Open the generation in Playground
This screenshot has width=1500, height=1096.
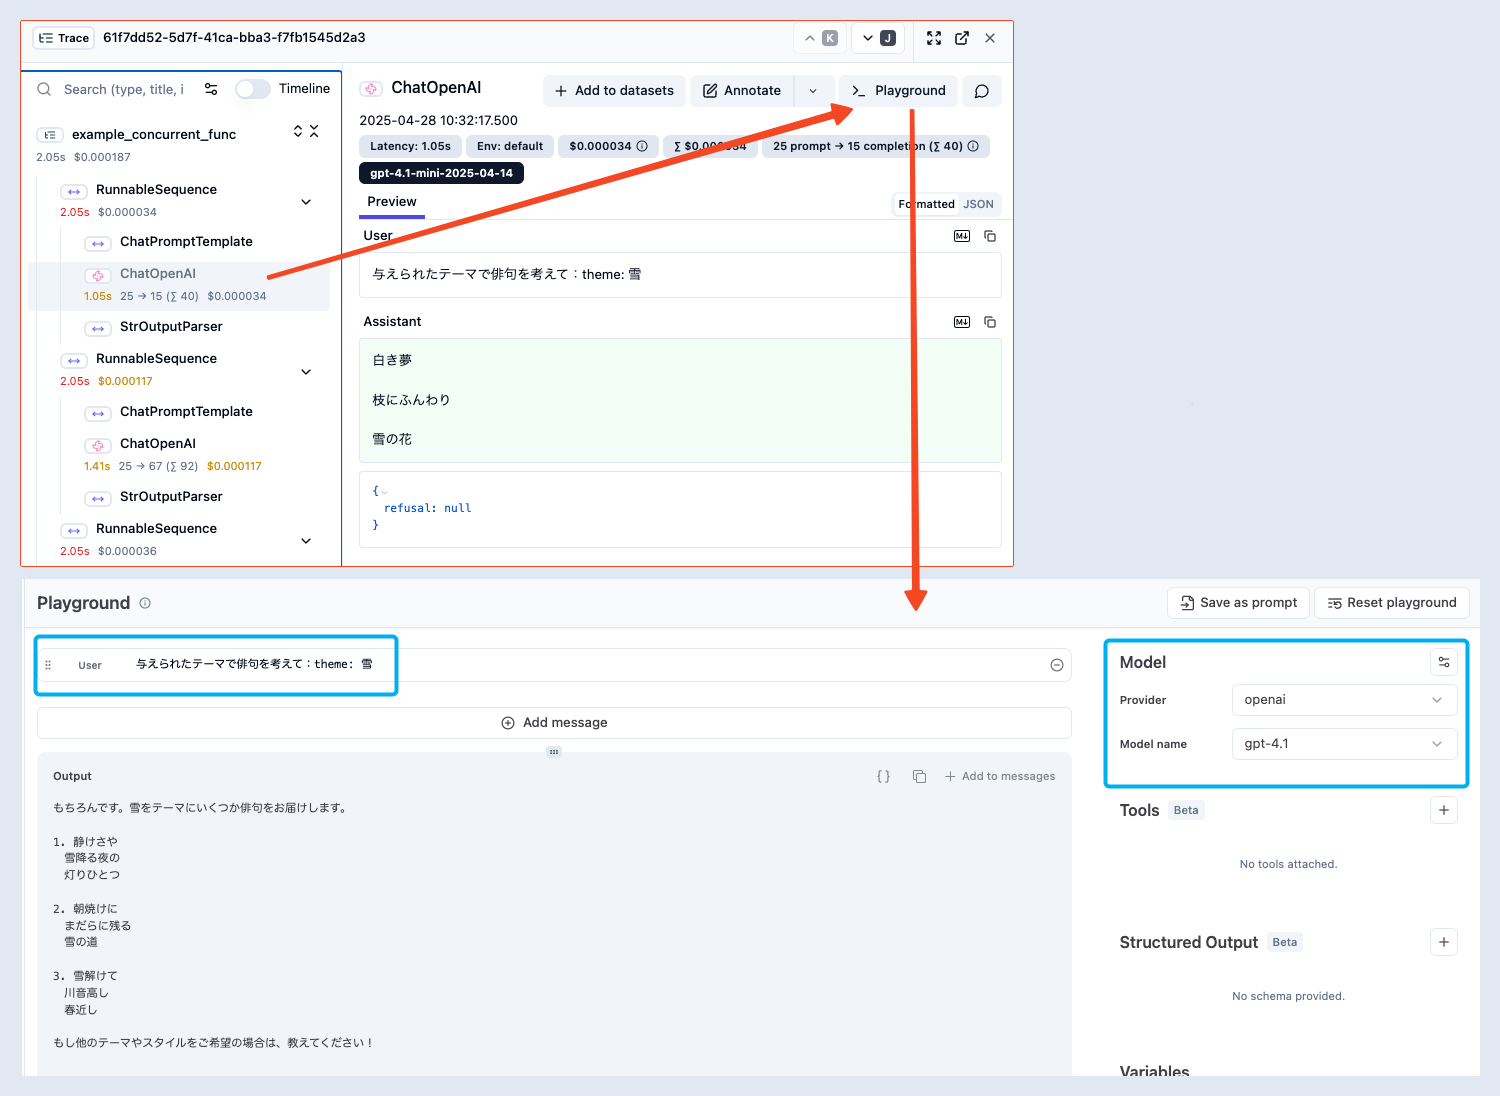point(899,91)
